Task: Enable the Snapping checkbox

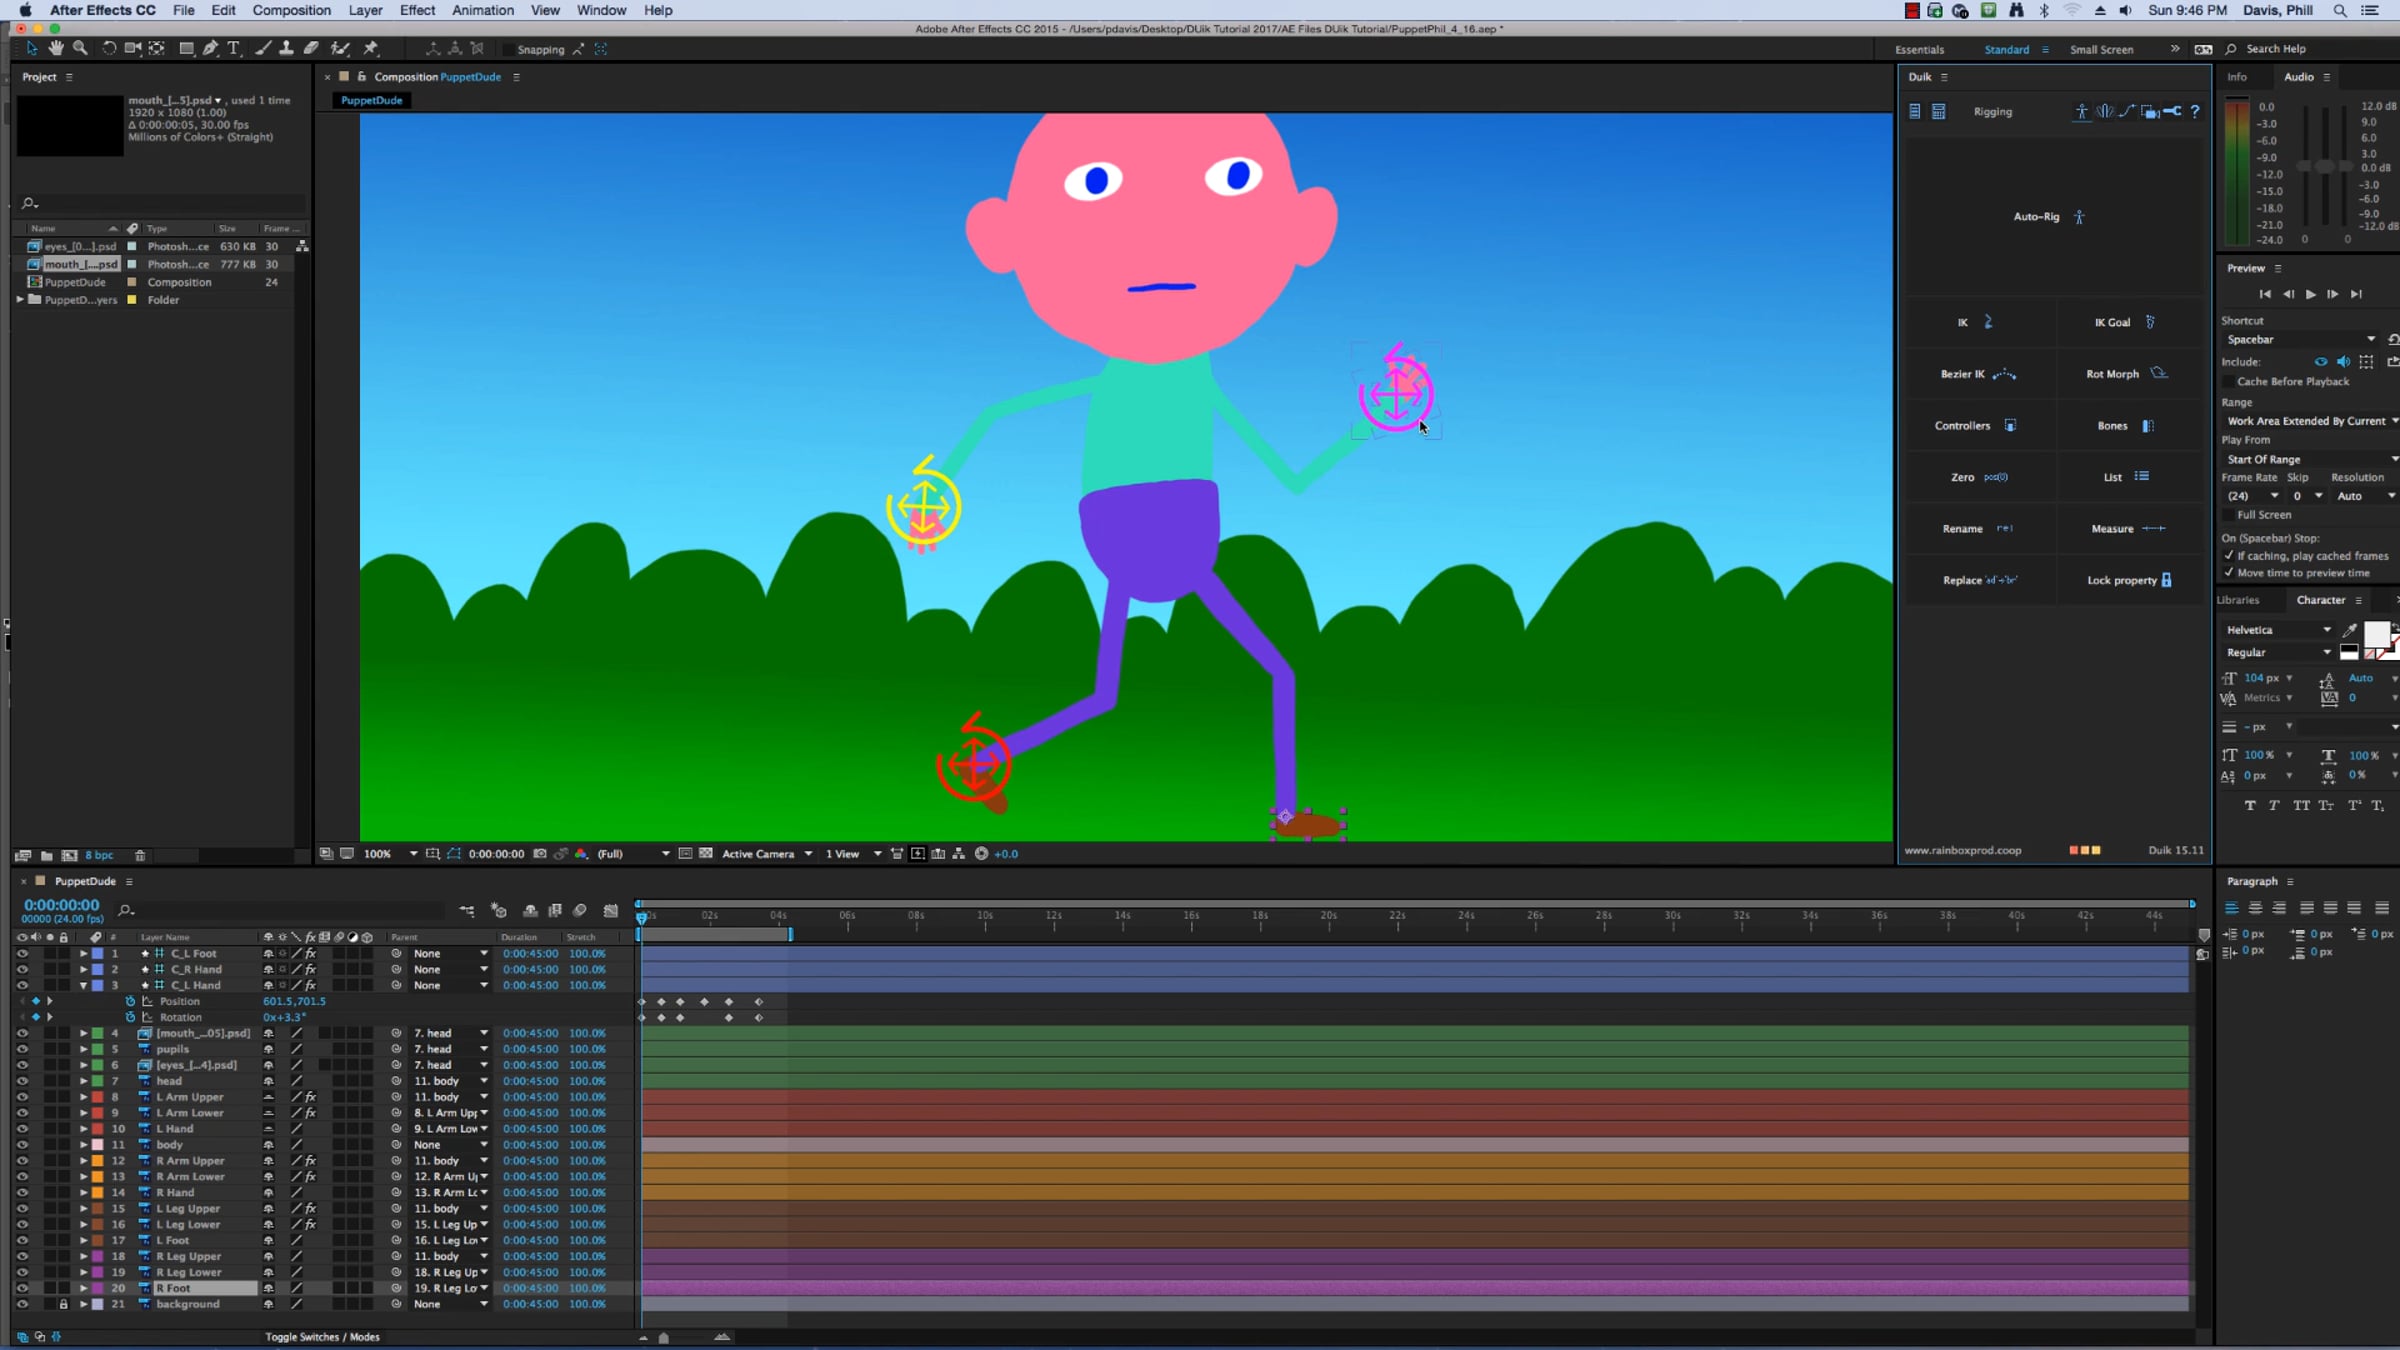Action: (x=509, y=49)
